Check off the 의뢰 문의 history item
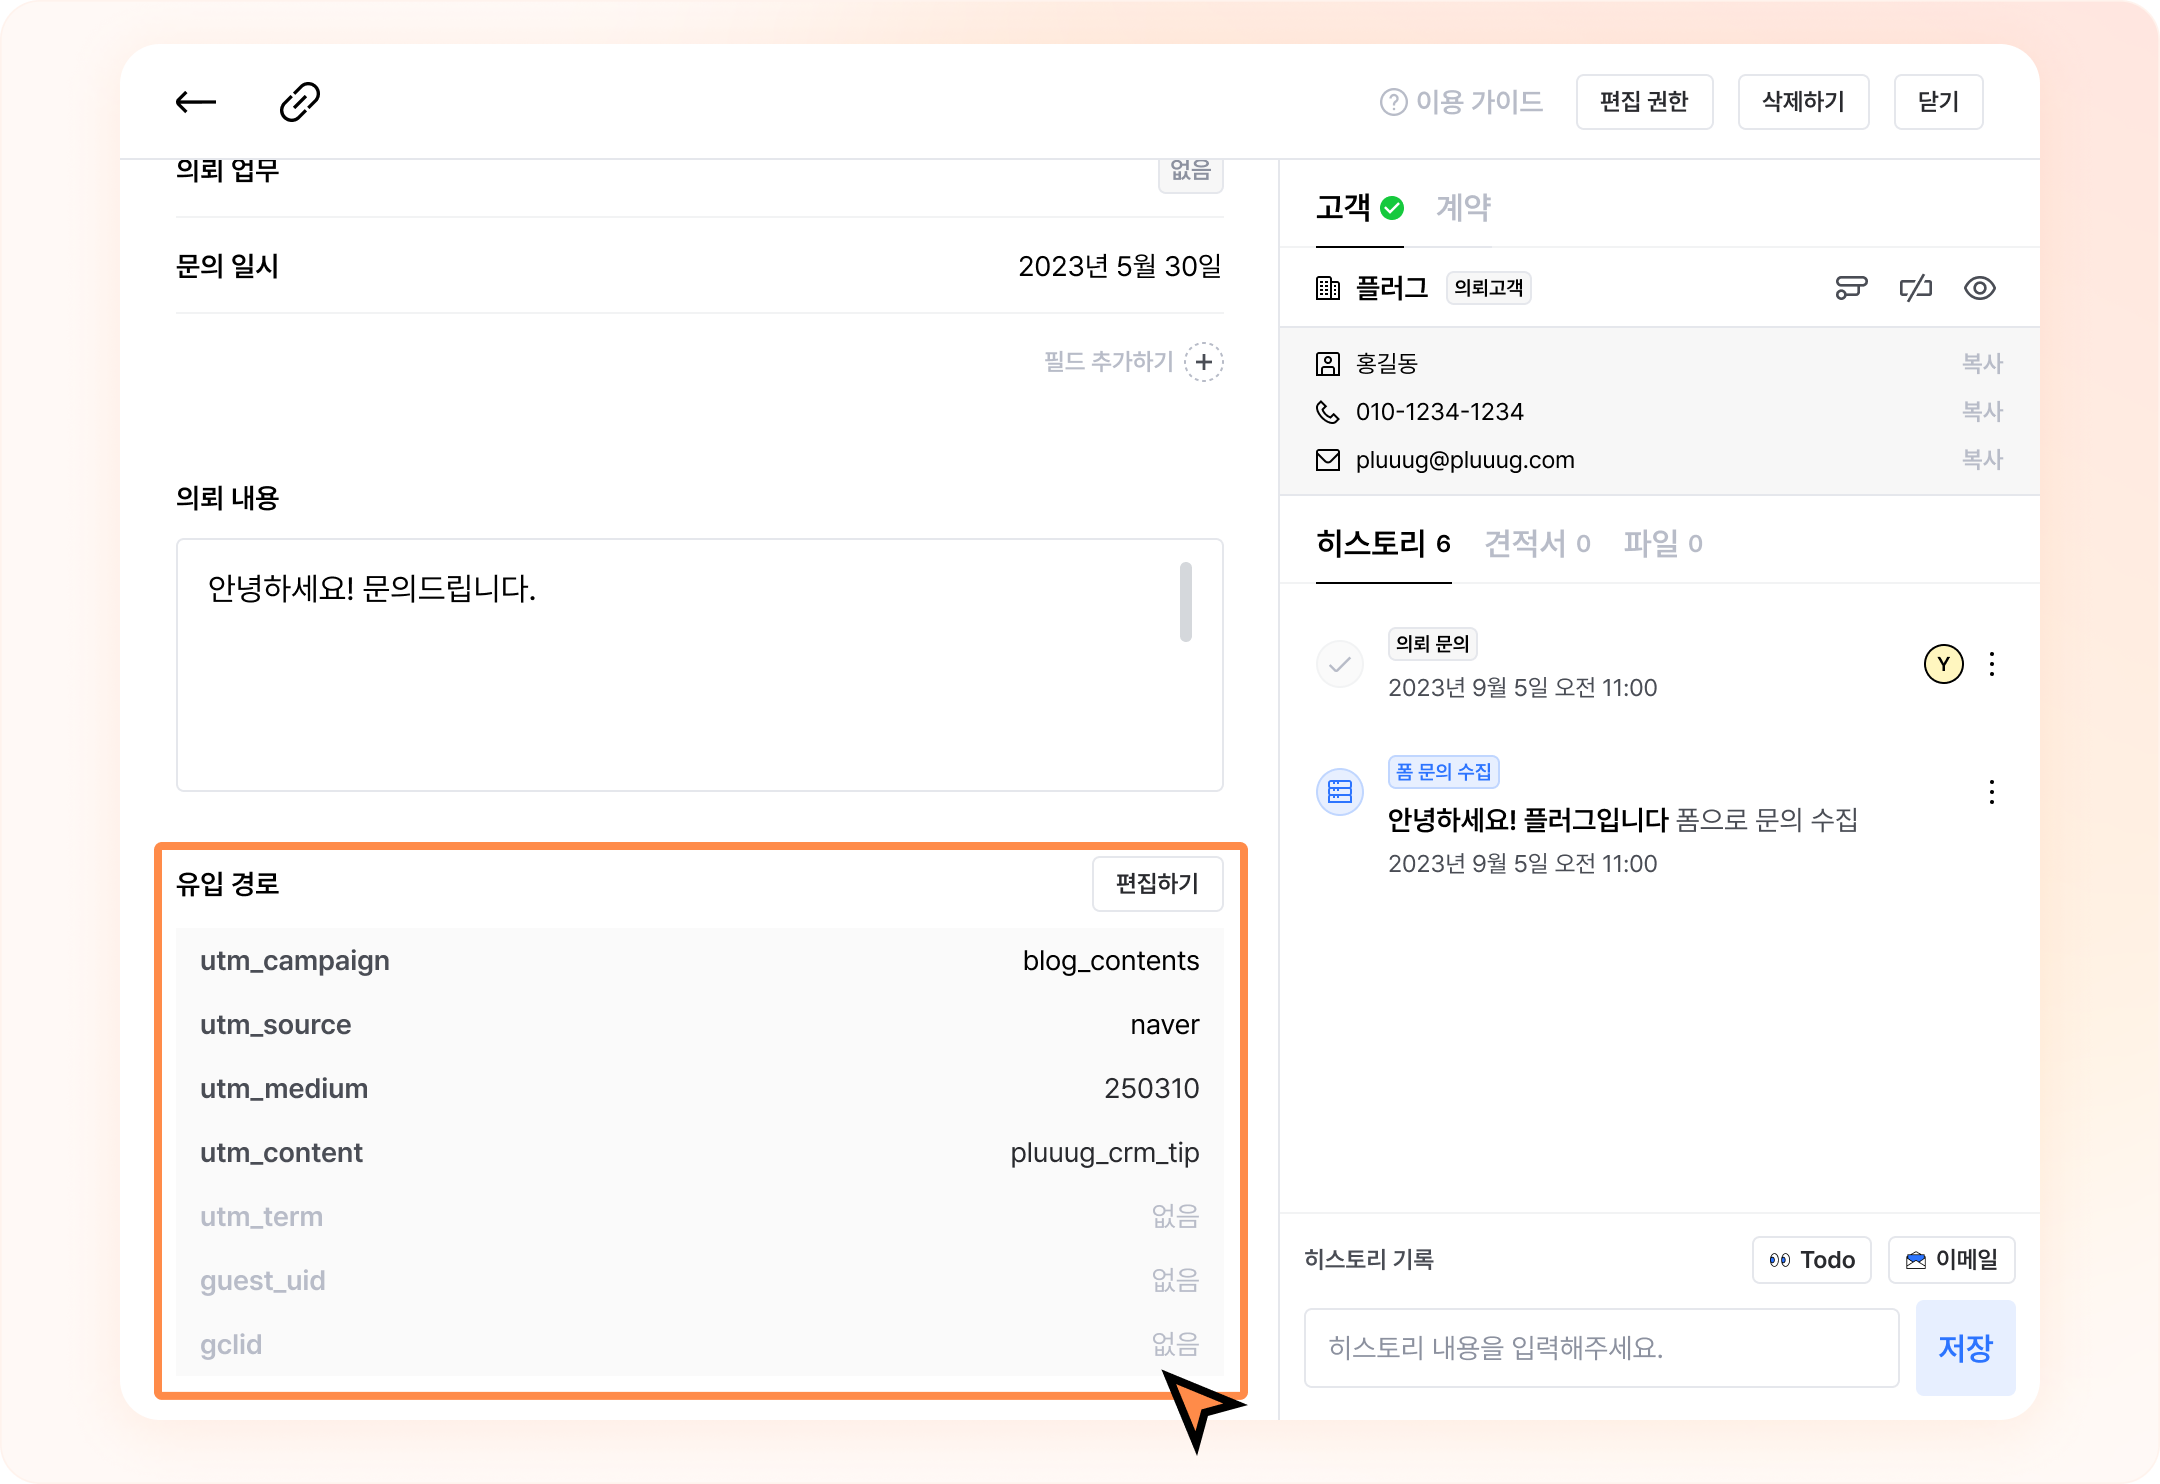Viewport: 2160px width, 1484px height. point(1340,664)
